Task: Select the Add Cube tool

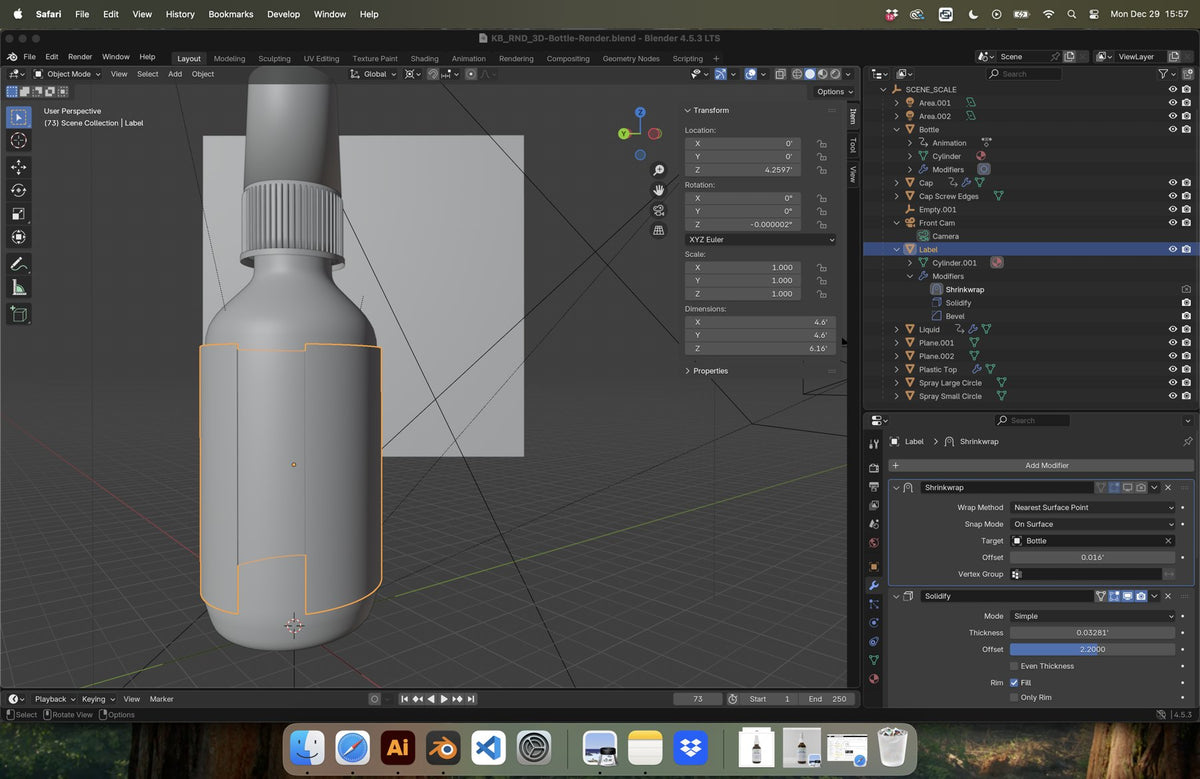Action: (18, 314)
